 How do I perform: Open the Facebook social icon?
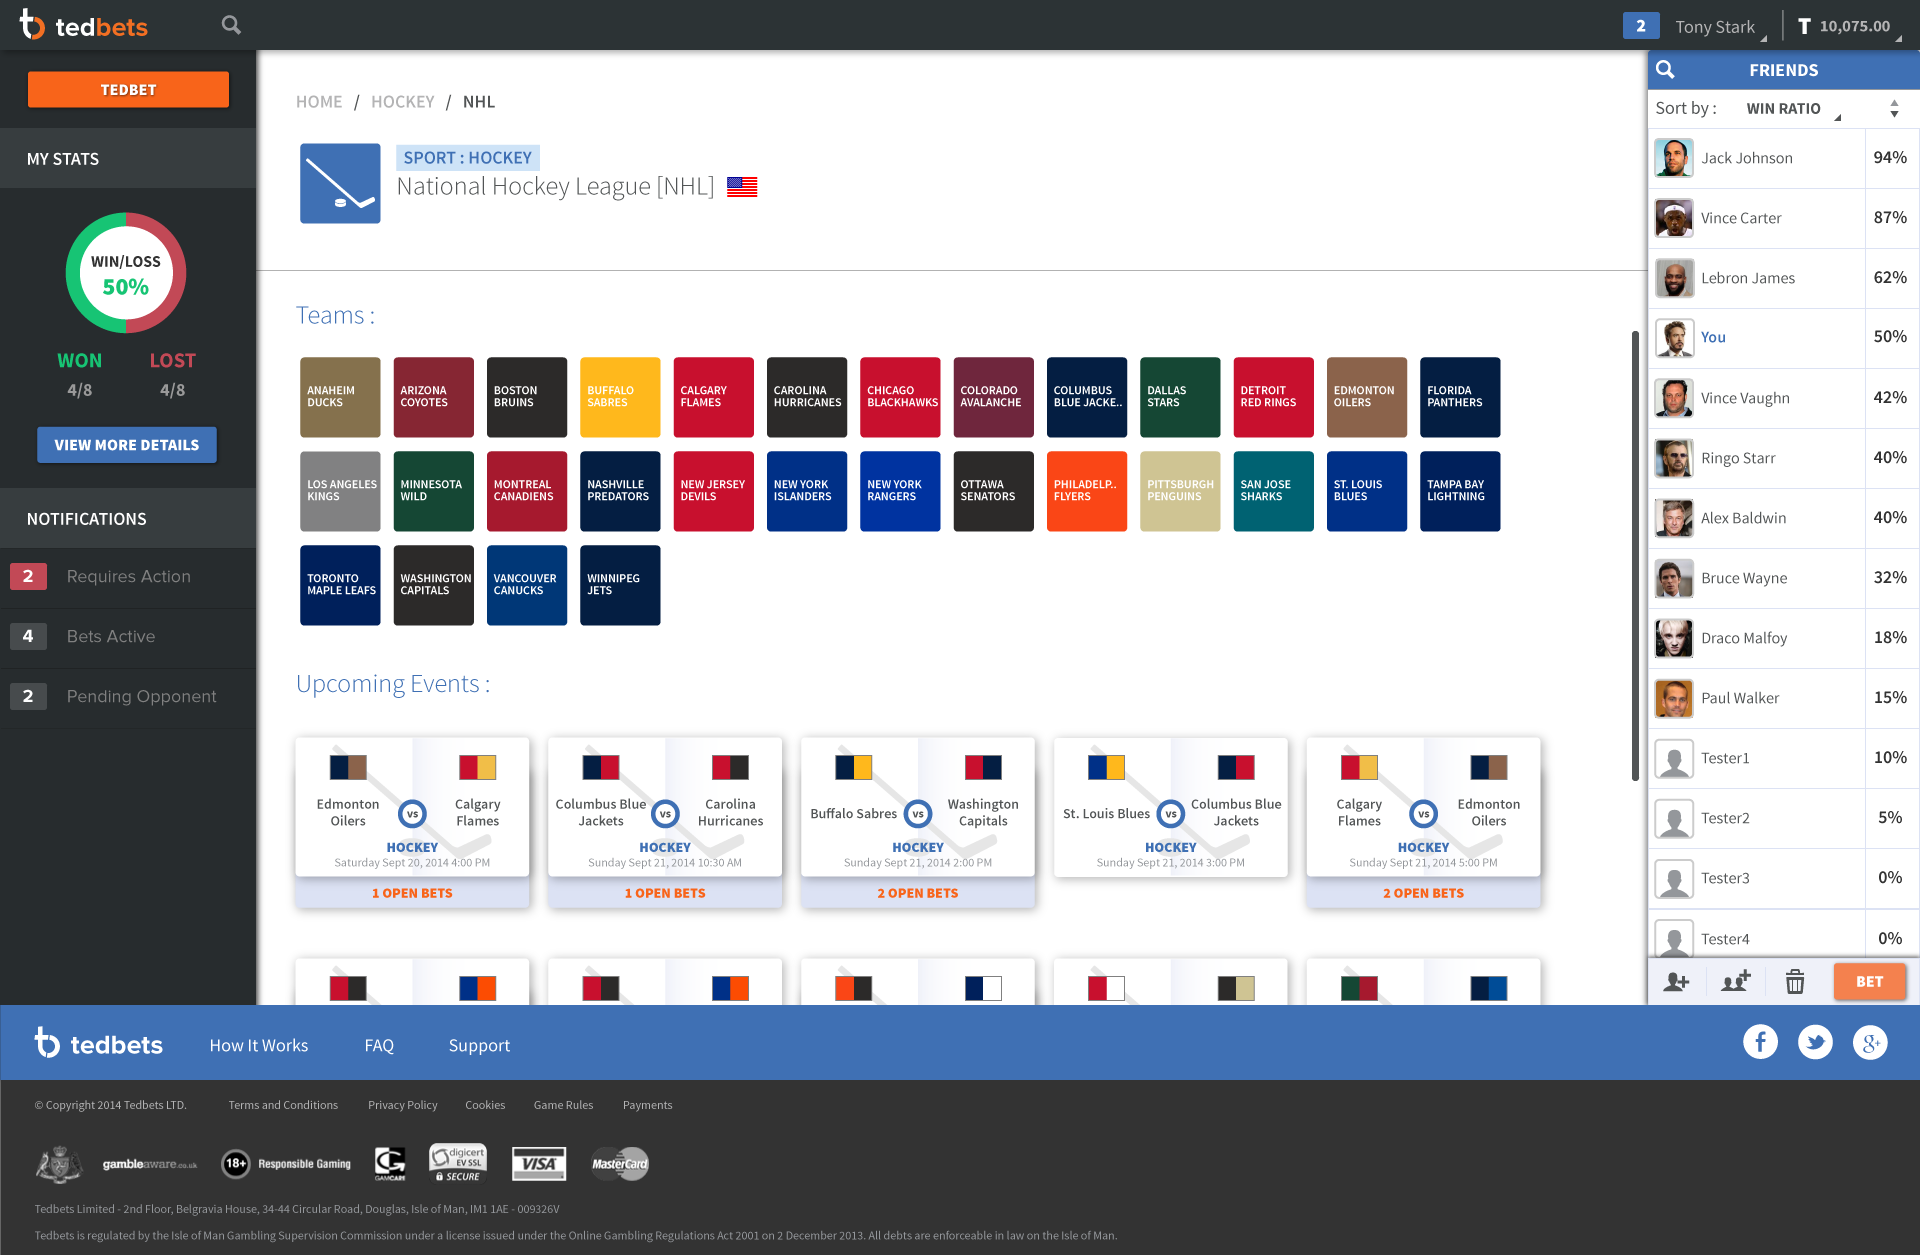pyautogui.click(x=1760, y=1042)
